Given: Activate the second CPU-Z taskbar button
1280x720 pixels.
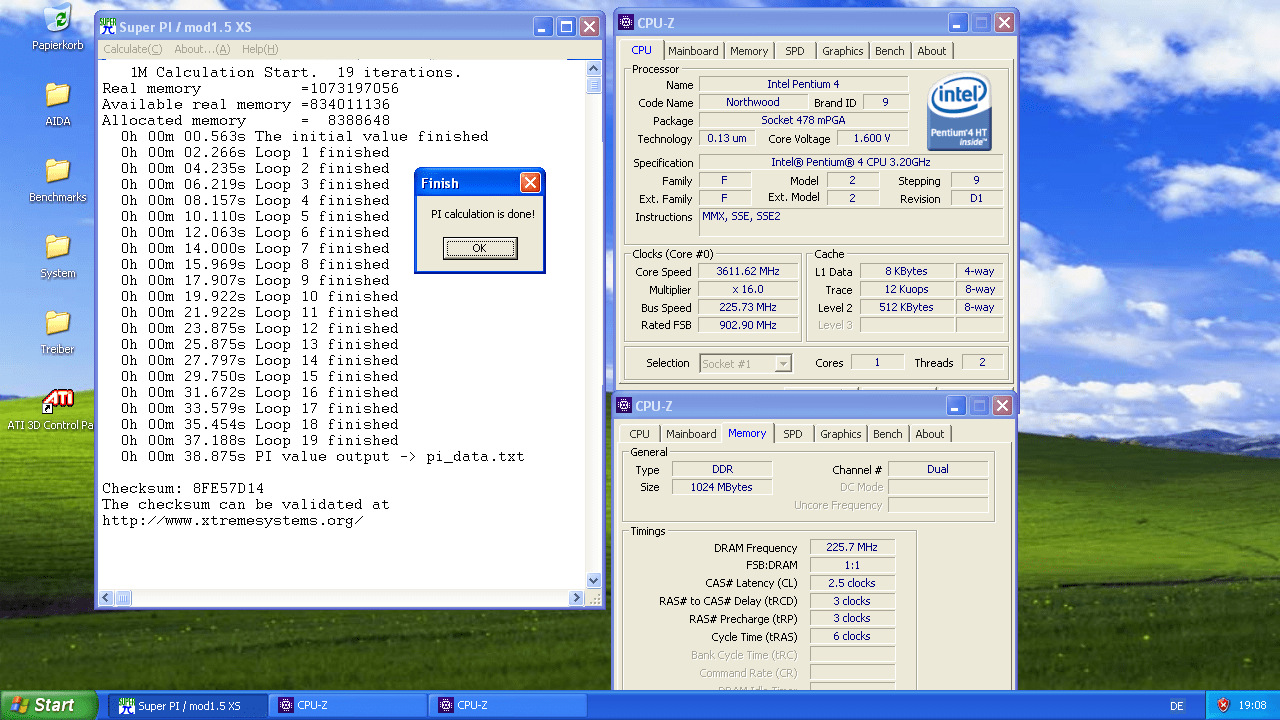Looking at the screenshot, I should 508,706.
